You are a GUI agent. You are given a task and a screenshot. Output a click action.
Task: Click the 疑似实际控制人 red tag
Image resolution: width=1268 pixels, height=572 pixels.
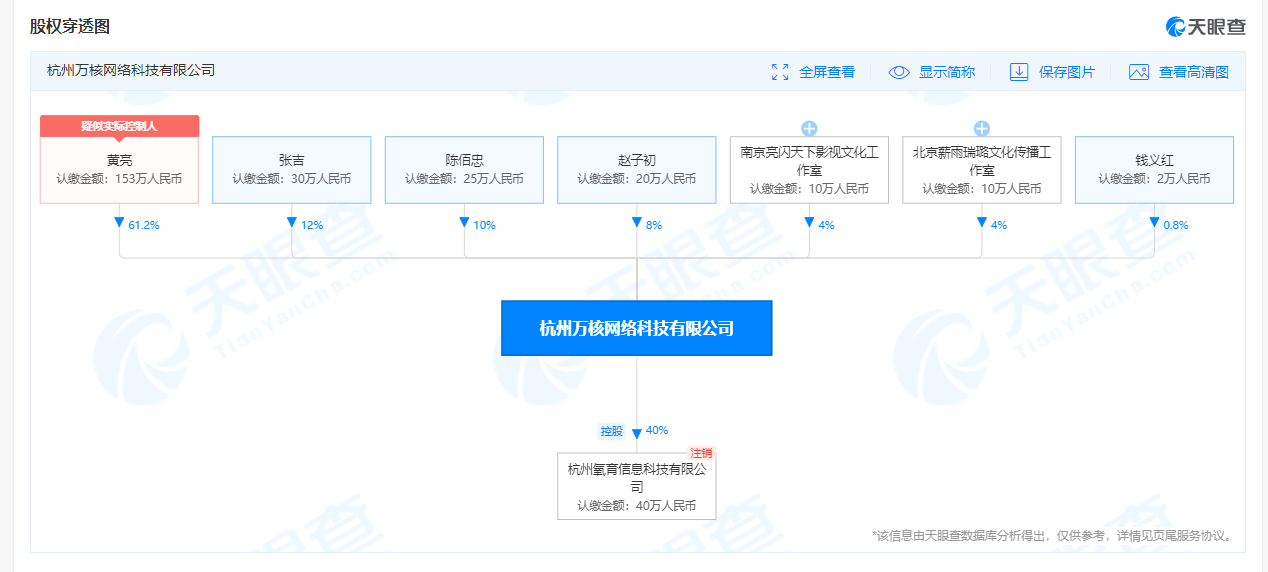tap(119, 126)
